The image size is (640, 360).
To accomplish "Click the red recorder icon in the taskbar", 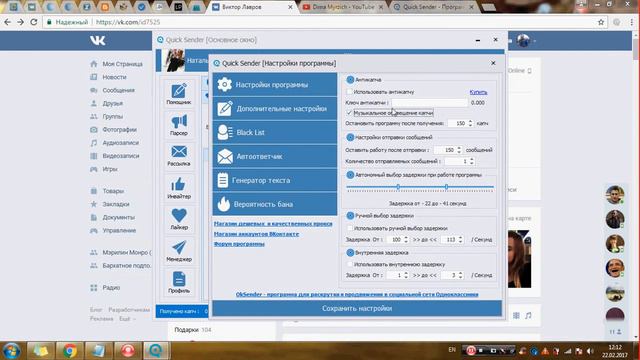I will click(128, 351).
